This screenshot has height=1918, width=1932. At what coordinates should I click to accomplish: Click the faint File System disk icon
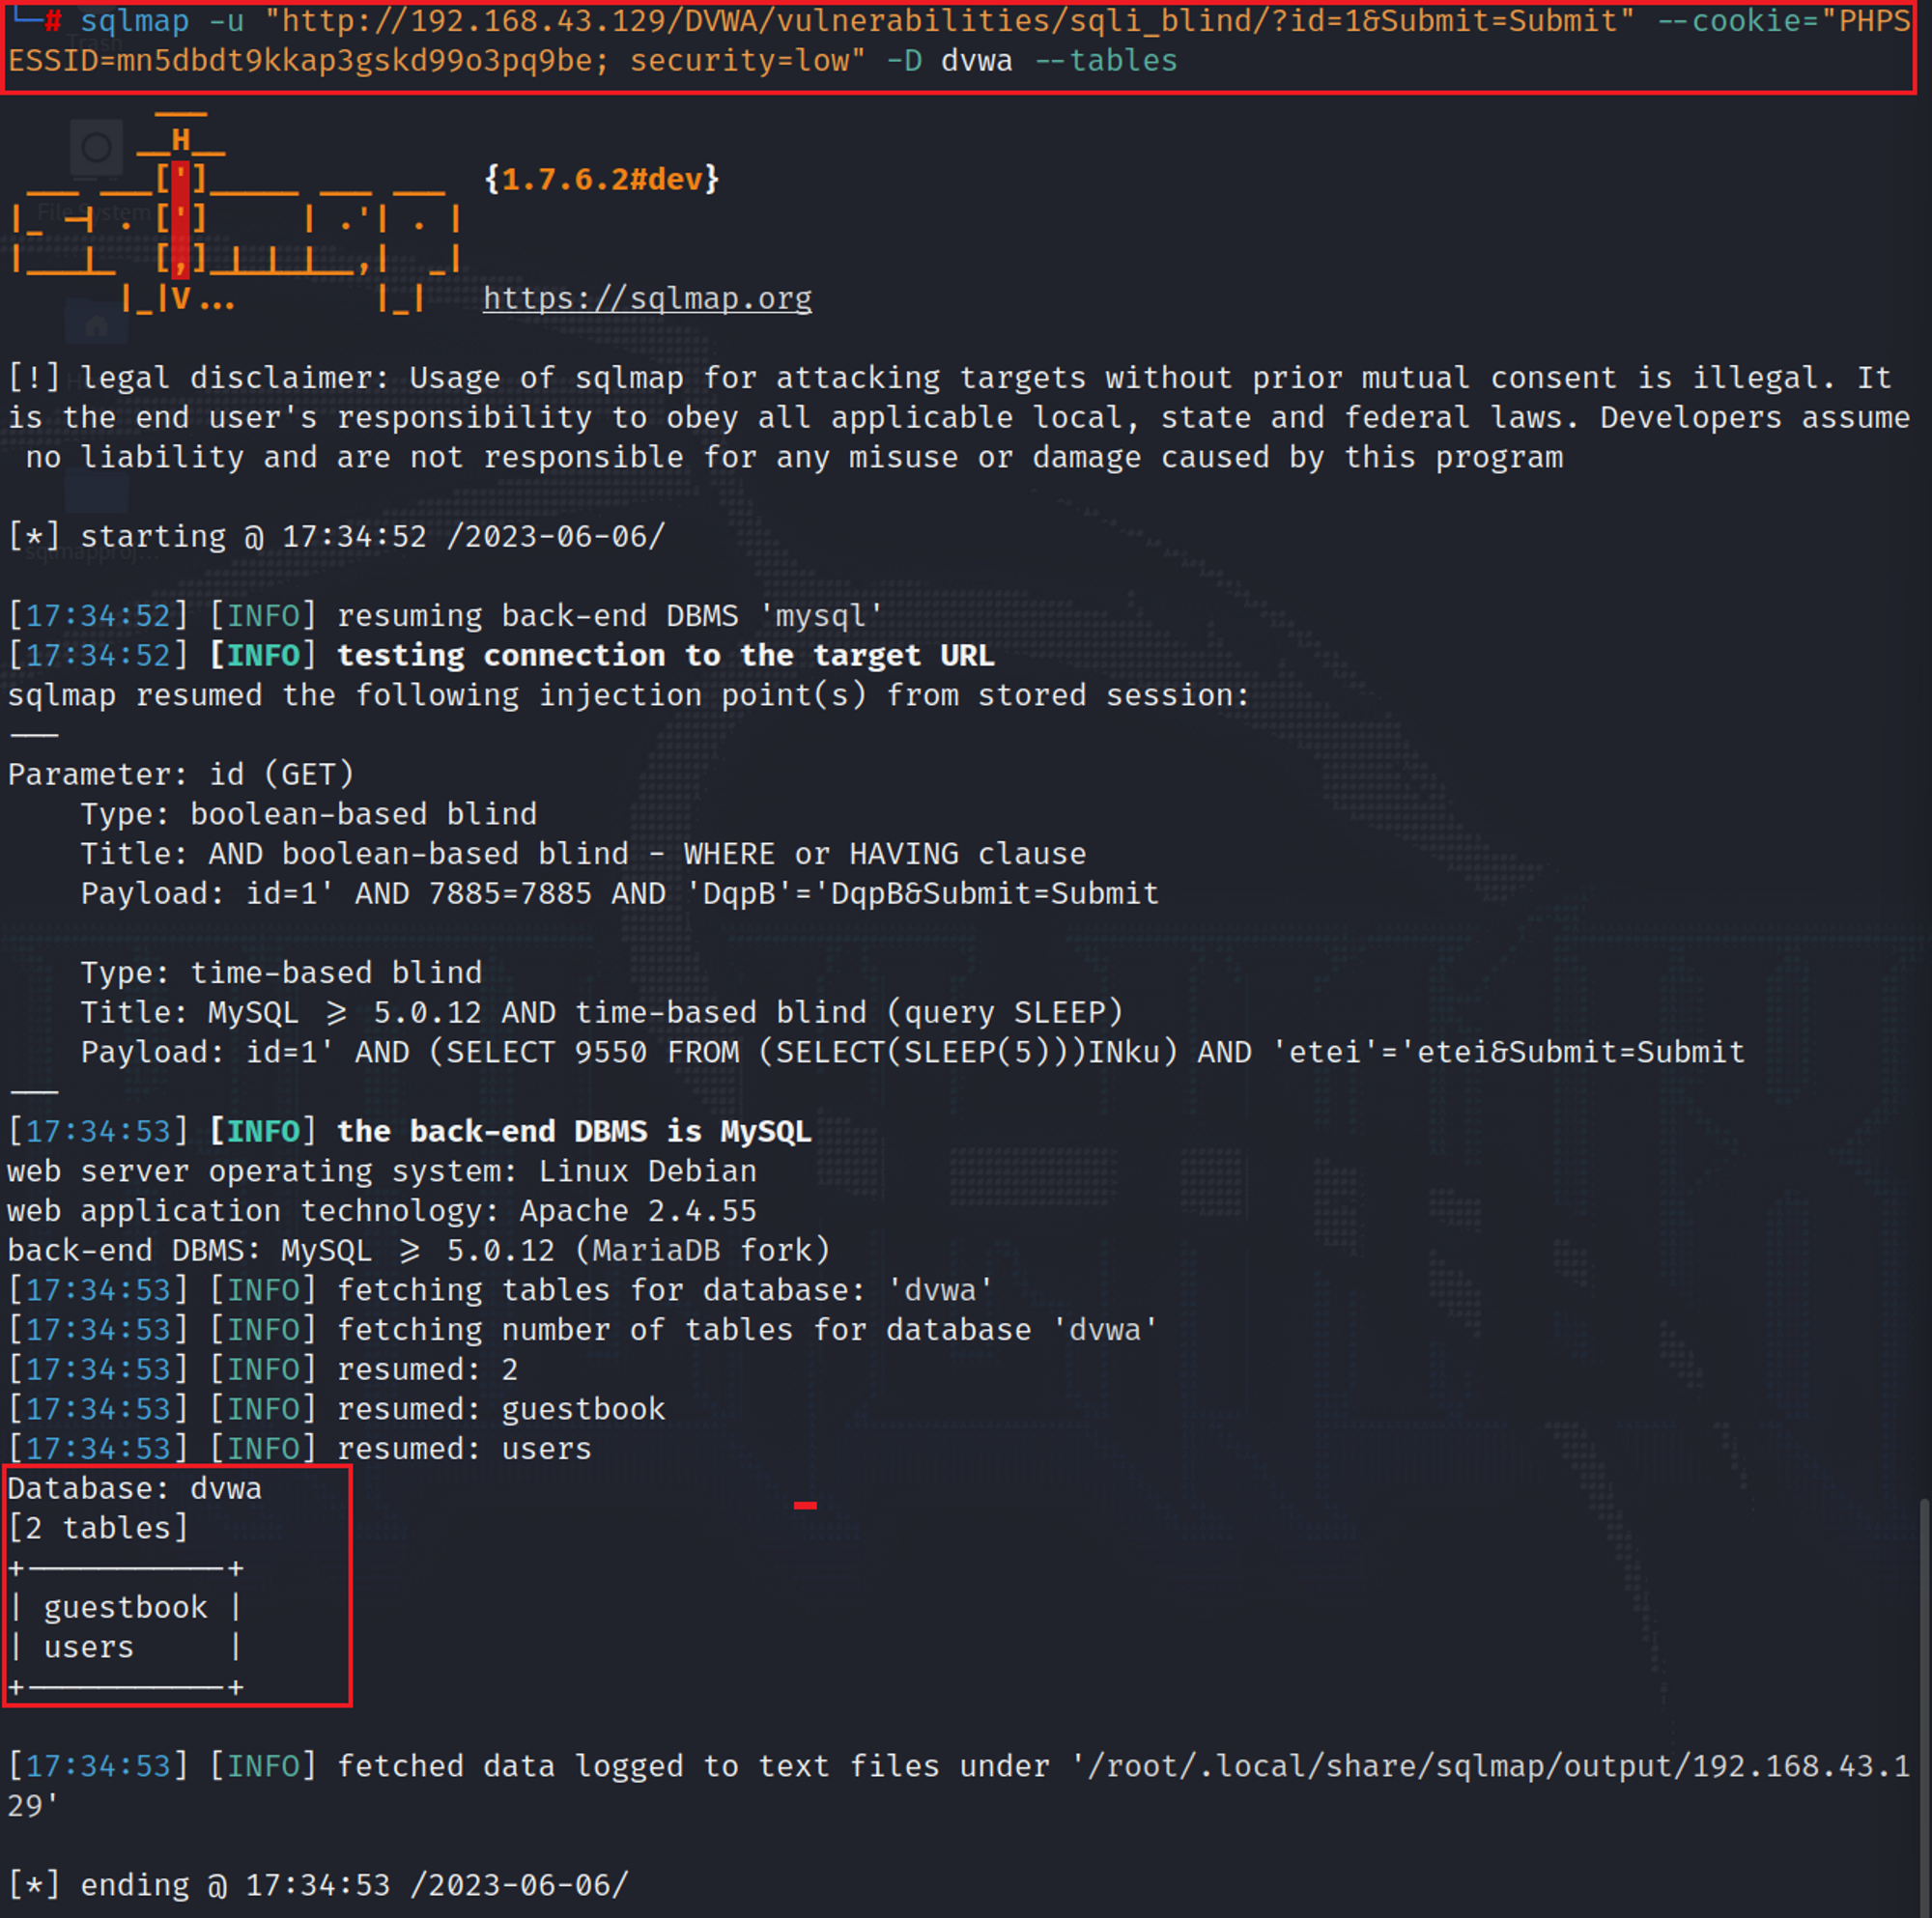pos(97,149)
